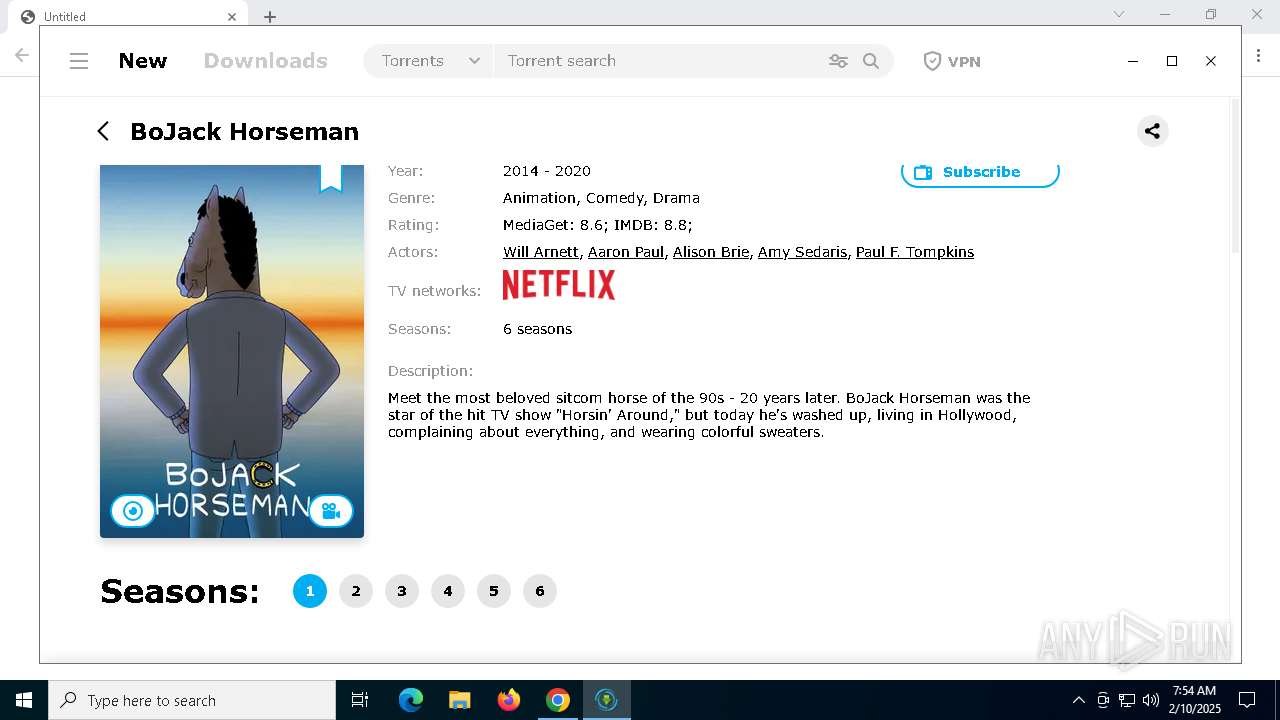Mark as watched with eye icon on poster
Screen dimensions: 1280x720
click(133, 511)
